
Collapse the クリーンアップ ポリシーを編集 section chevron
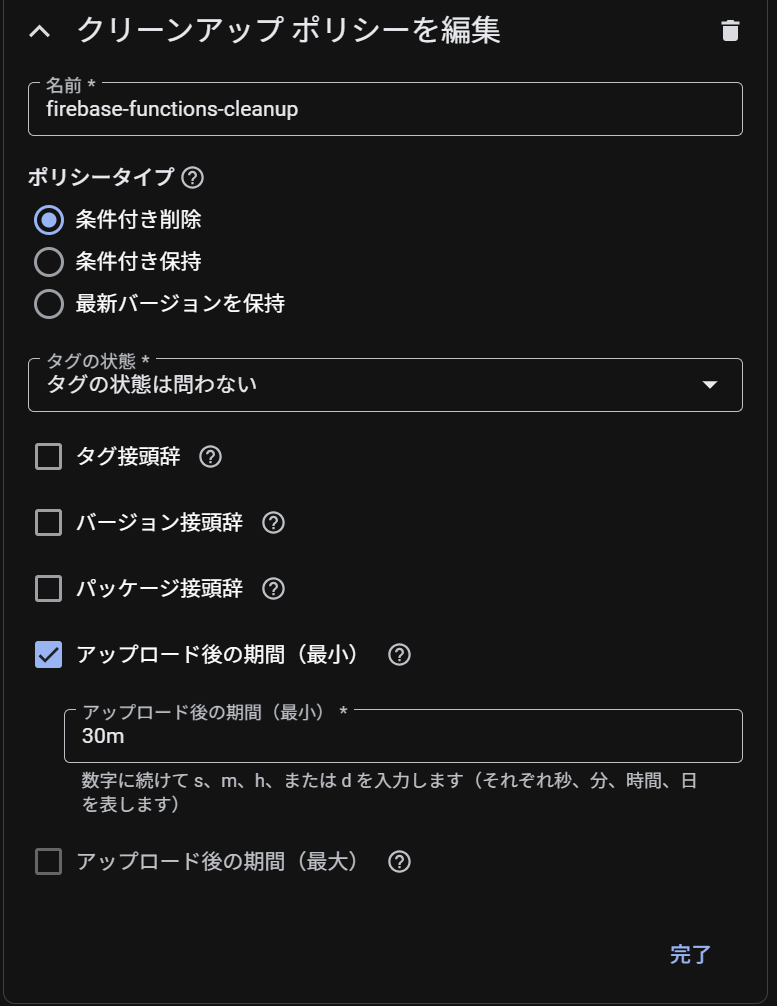click(39, 31)
